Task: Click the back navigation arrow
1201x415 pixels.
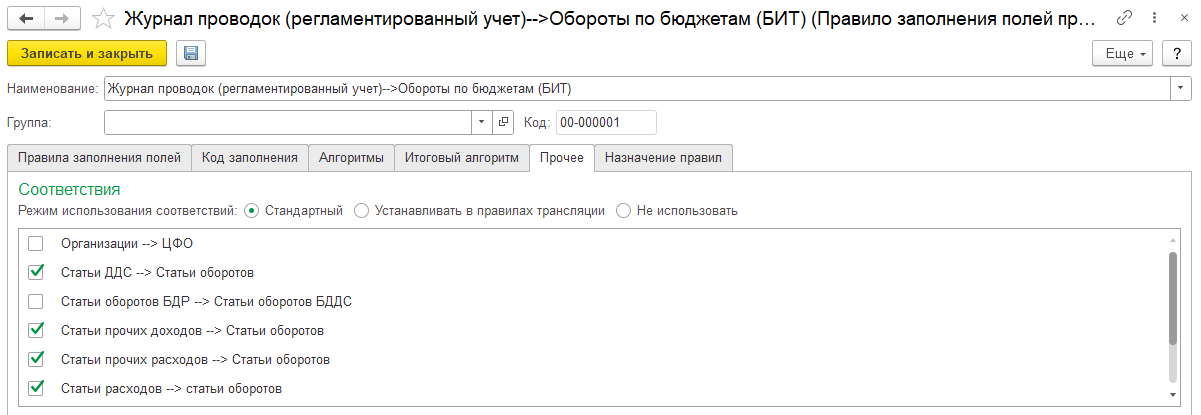Action: point(26,18)
